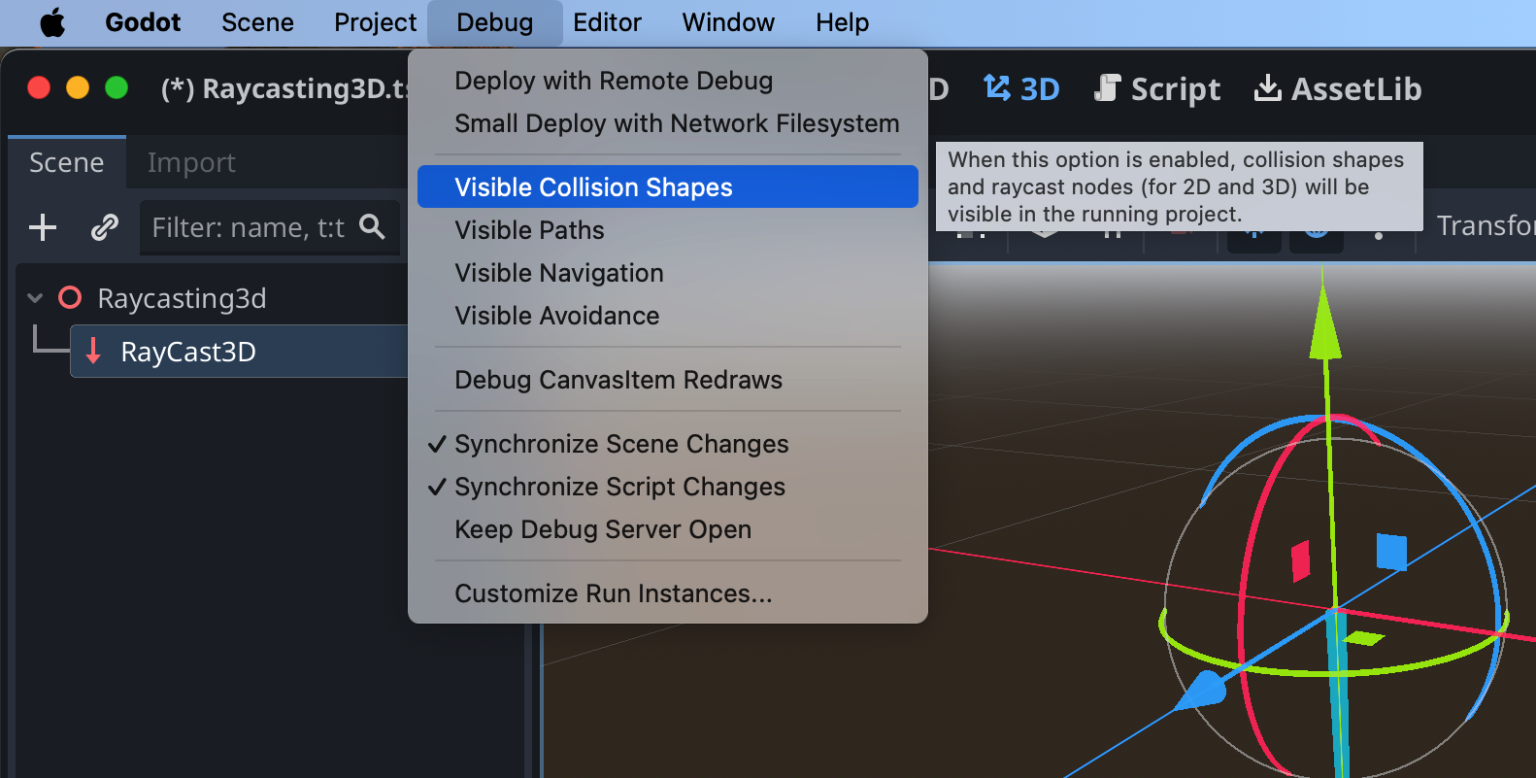The image size is (1536, 778).
Task: Uncheck Synchronize Script Changes
Action: (618, 487)
